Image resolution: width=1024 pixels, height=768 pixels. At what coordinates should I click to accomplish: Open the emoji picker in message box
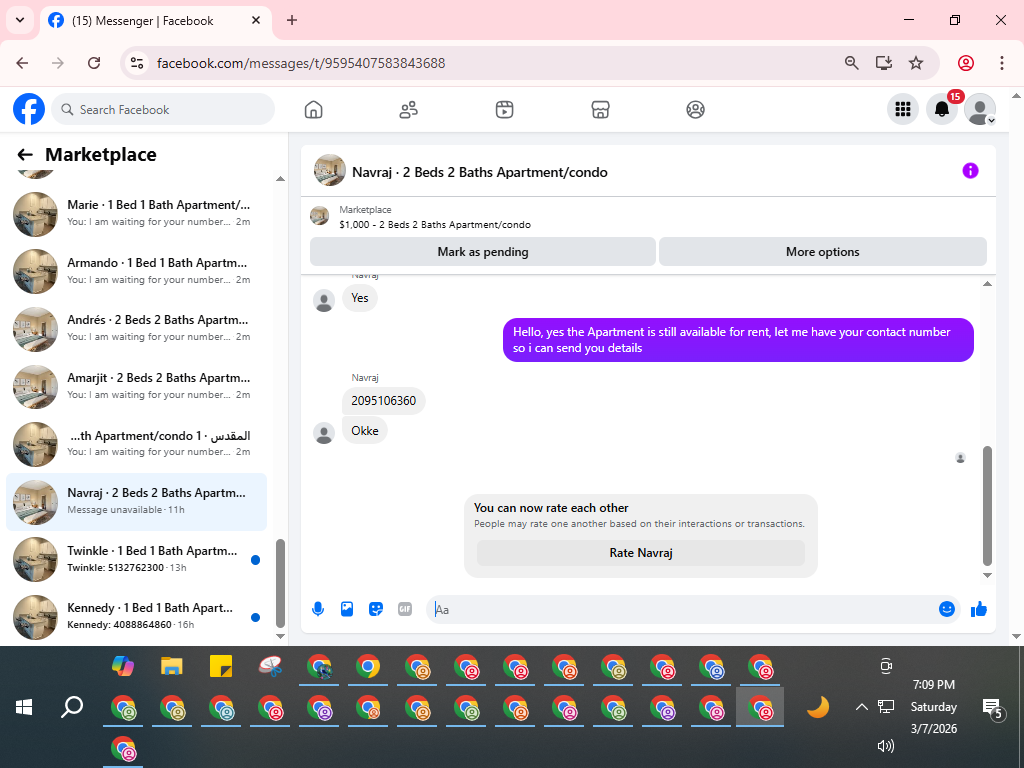[x=946, y=609]
